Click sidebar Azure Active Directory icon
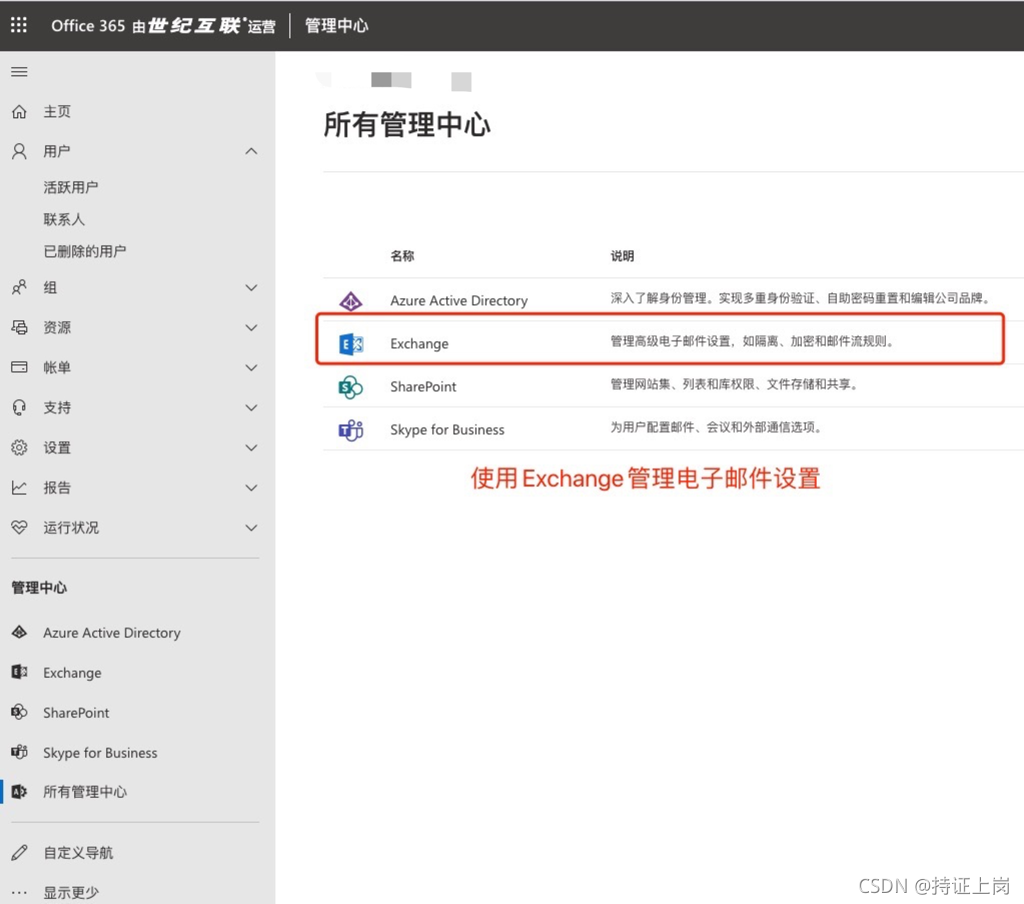The height and width of the screenshot is (904, 1024). click(19, 632)
